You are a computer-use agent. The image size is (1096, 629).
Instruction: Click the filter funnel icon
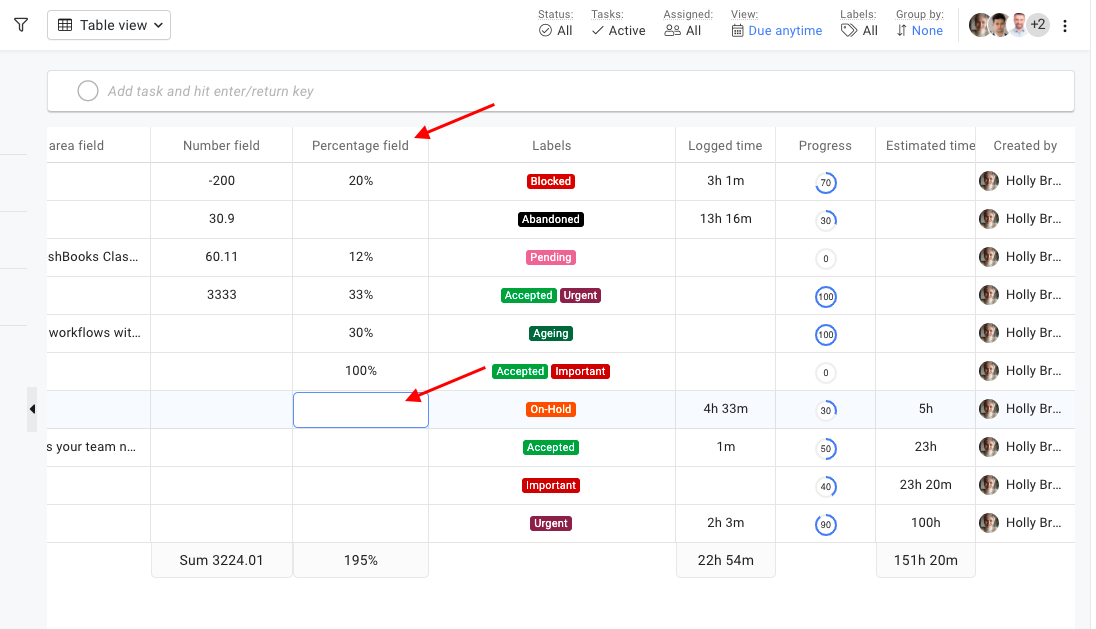[x=21, y=25]
